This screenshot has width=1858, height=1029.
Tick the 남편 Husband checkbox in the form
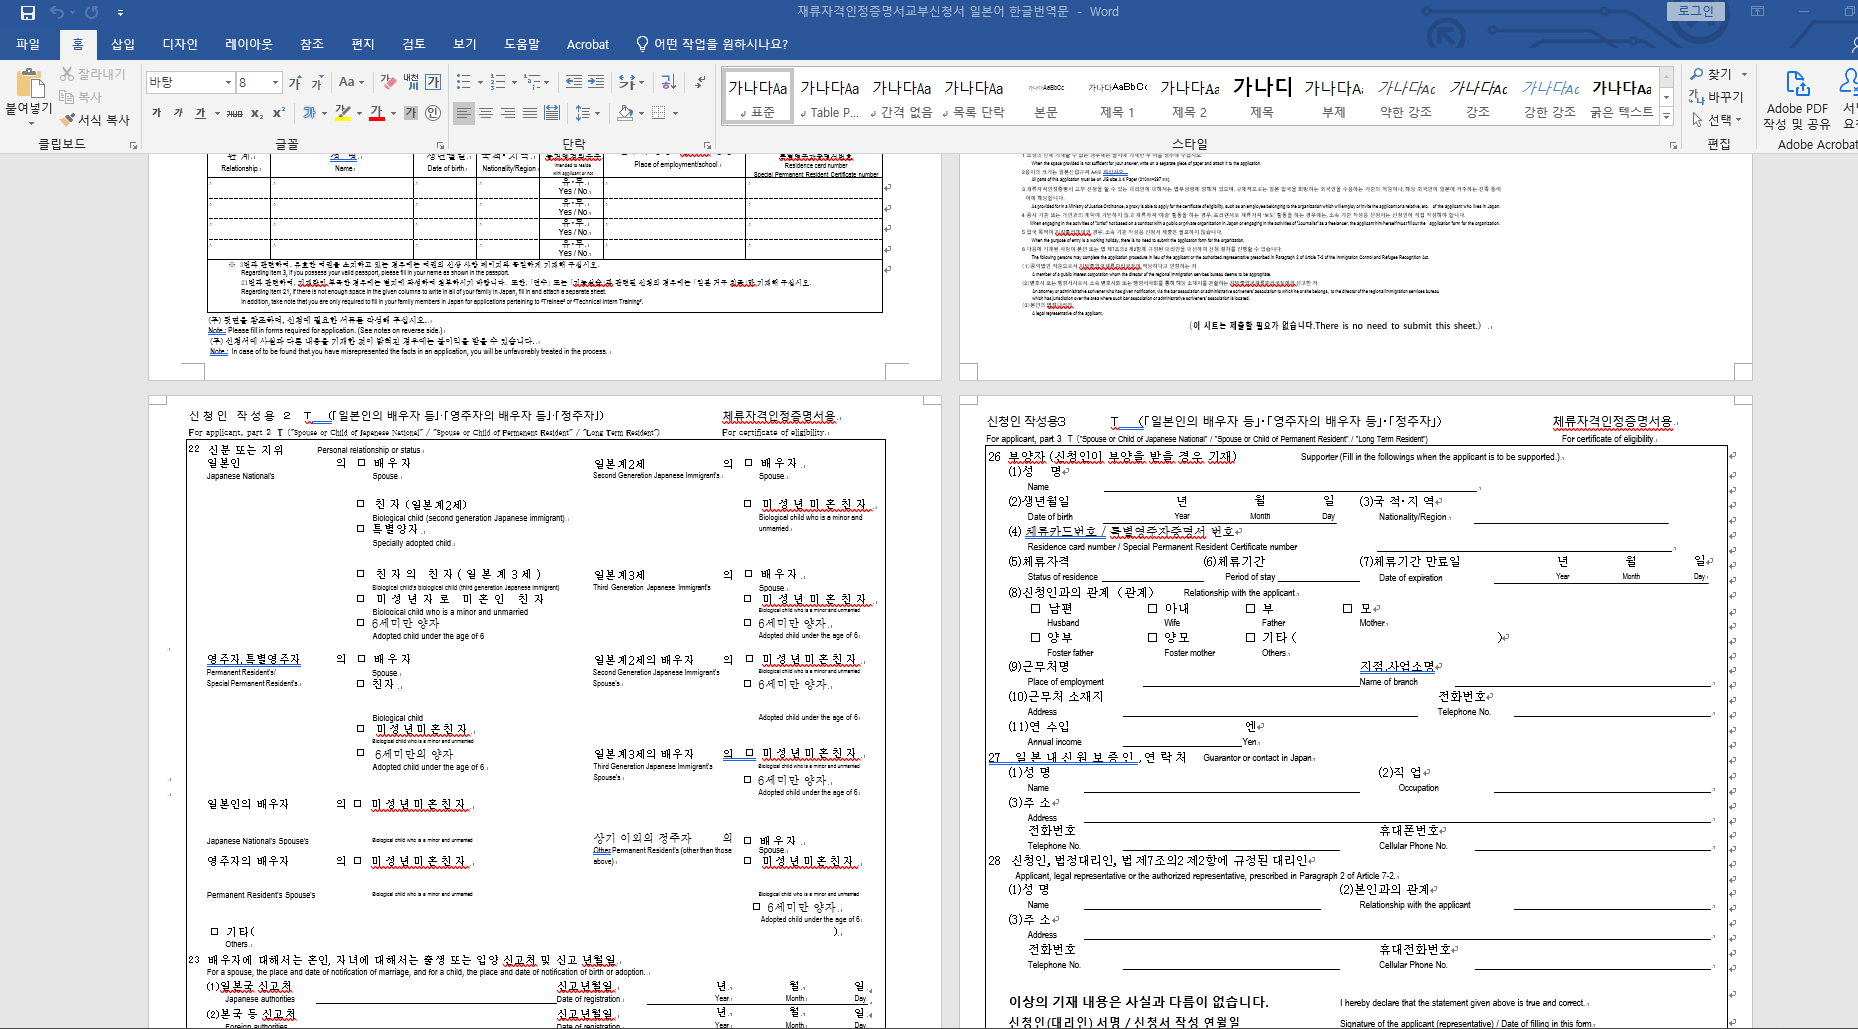click(x=1036, y=608)
